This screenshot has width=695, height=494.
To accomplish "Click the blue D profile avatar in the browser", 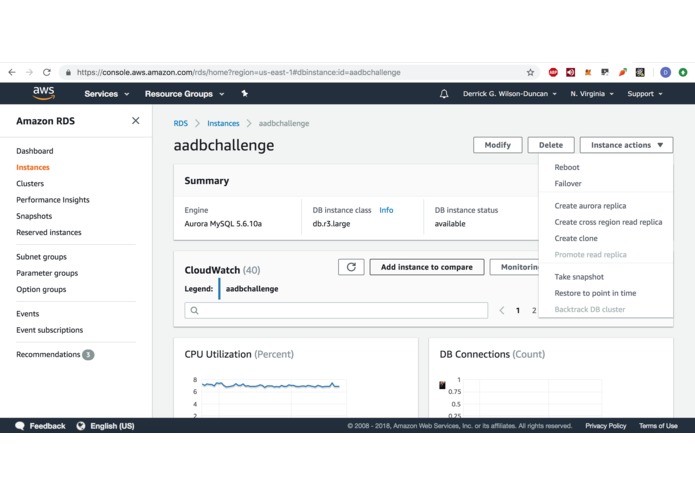I will [x=665, y=72].
